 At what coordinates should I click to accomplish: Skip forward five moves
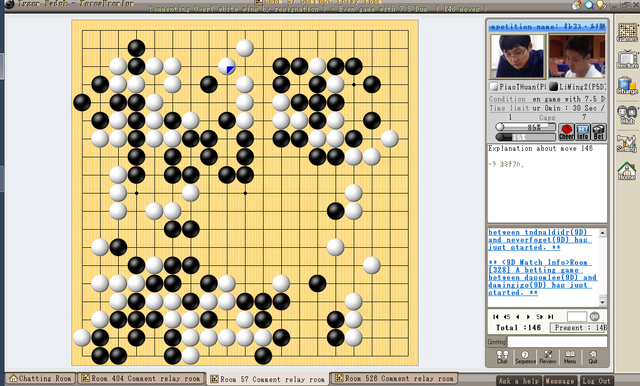539,317
